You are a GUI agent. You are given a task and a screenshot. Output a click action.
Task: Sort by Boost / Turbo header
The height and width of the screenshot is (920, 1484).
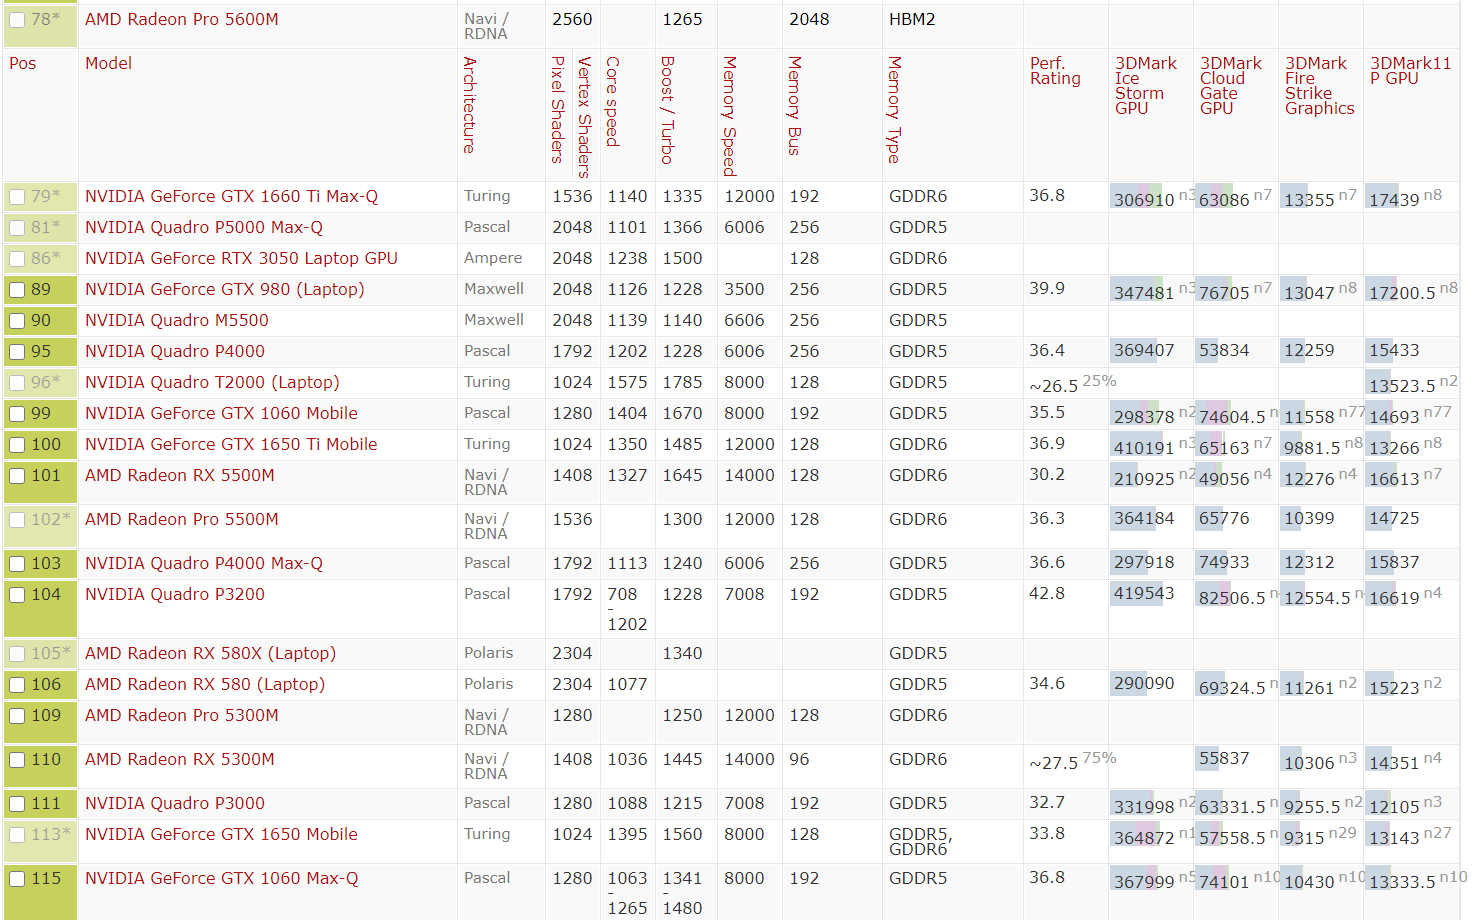click(x=667, y=110)
